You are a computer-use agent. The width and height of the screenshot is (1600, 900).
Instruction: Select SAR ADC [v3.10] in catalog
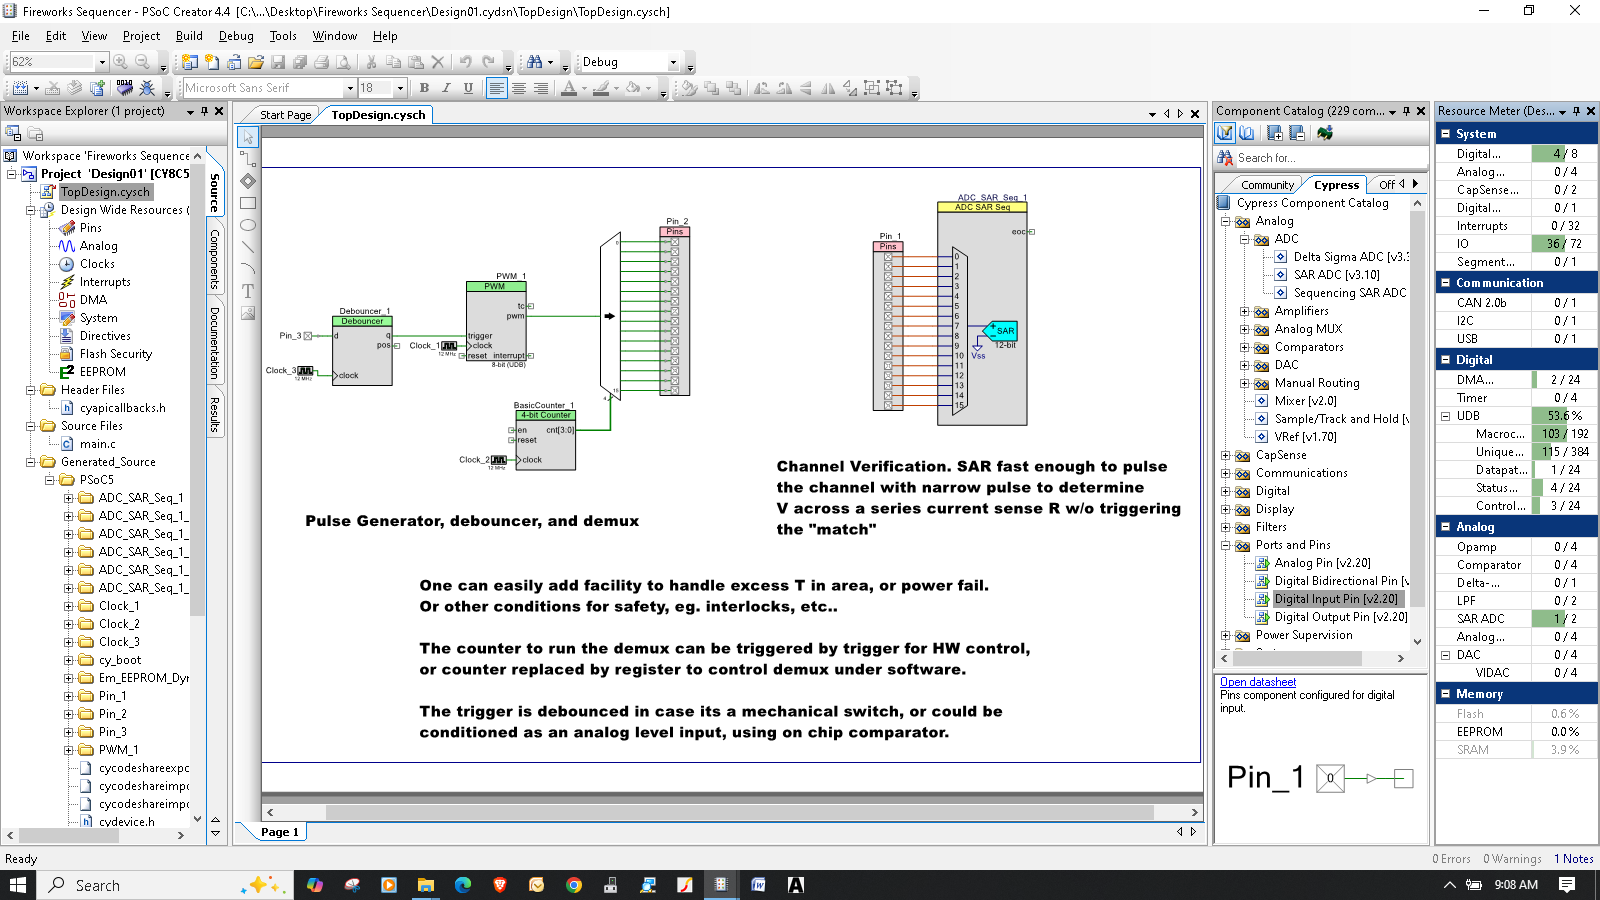pyautogui.click(x=1336, y=275)
